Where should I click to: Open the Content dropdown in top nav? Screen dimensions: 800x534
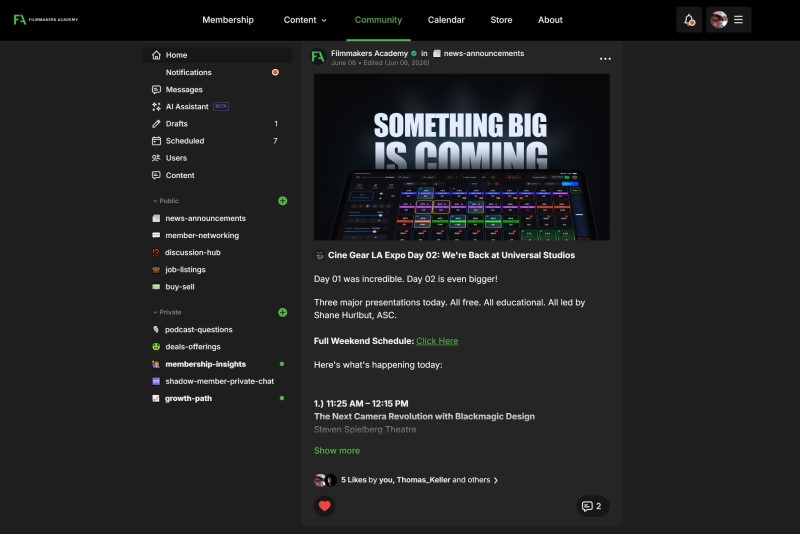305,20
